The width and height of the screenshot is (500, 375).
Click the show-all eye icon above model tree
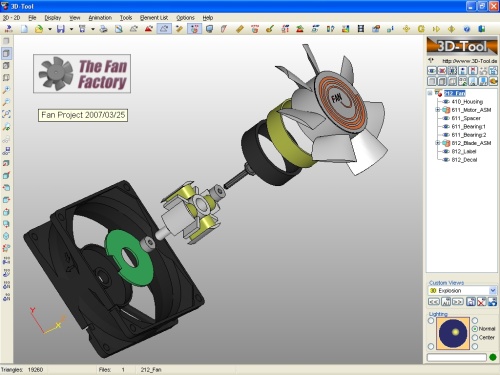[432, 71]
